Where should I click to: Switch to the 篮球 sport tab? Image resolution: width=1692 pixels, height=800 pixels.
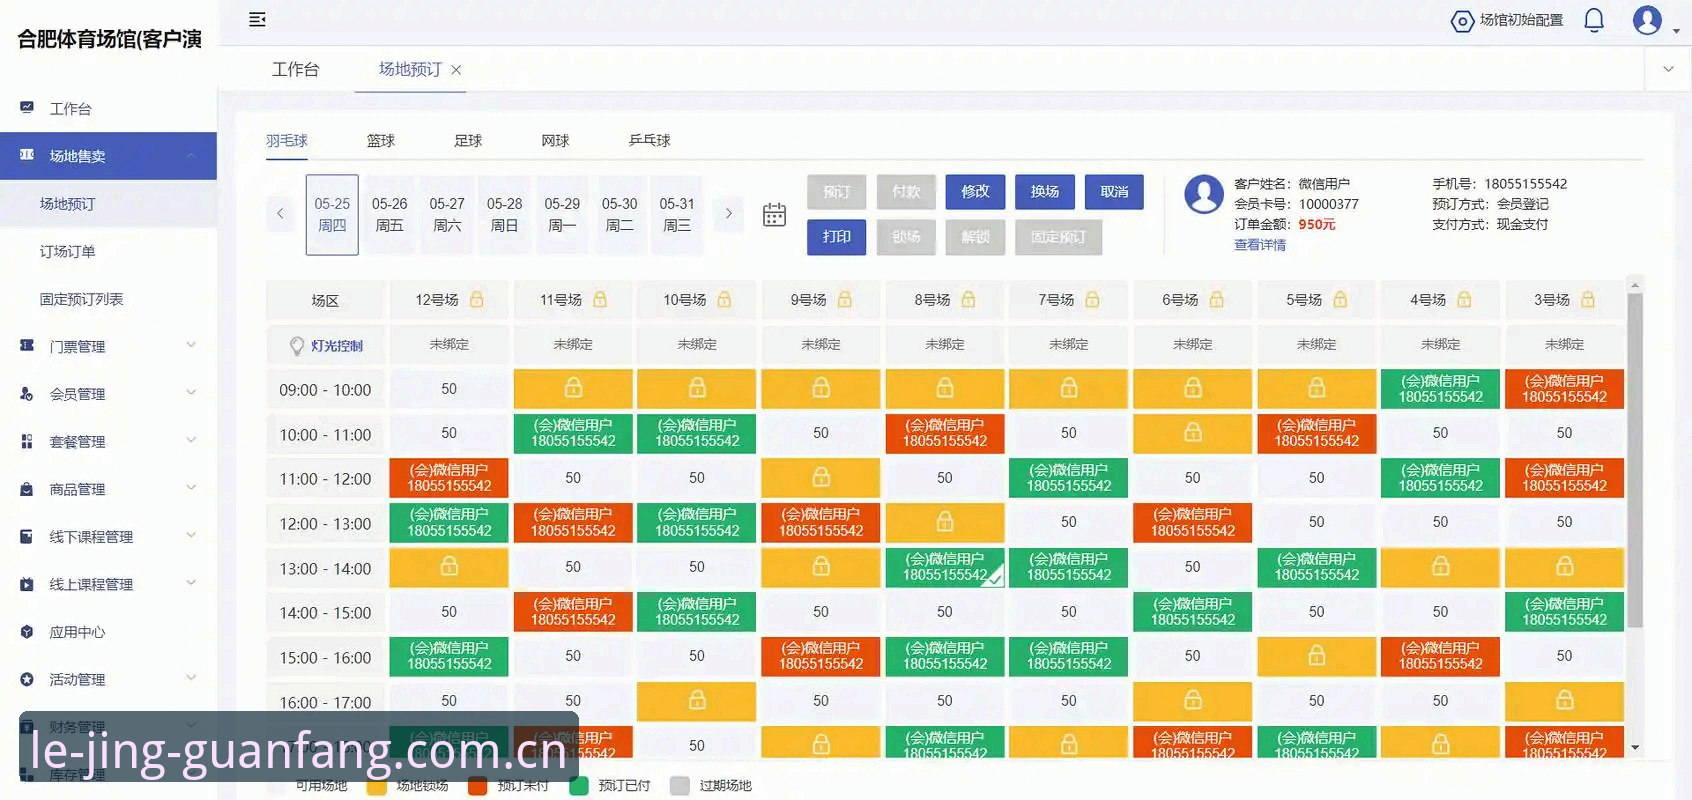381,141
